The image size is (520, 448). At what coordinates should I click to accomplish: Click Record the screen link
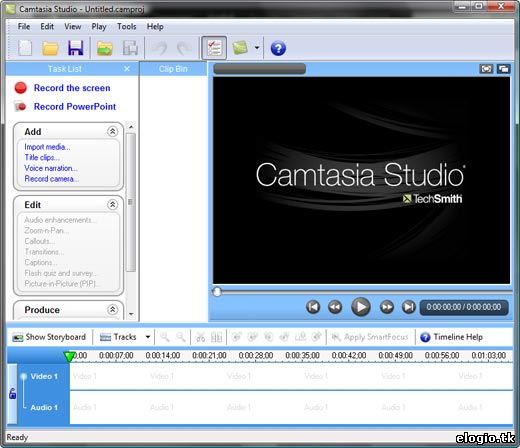coord(72,88)
